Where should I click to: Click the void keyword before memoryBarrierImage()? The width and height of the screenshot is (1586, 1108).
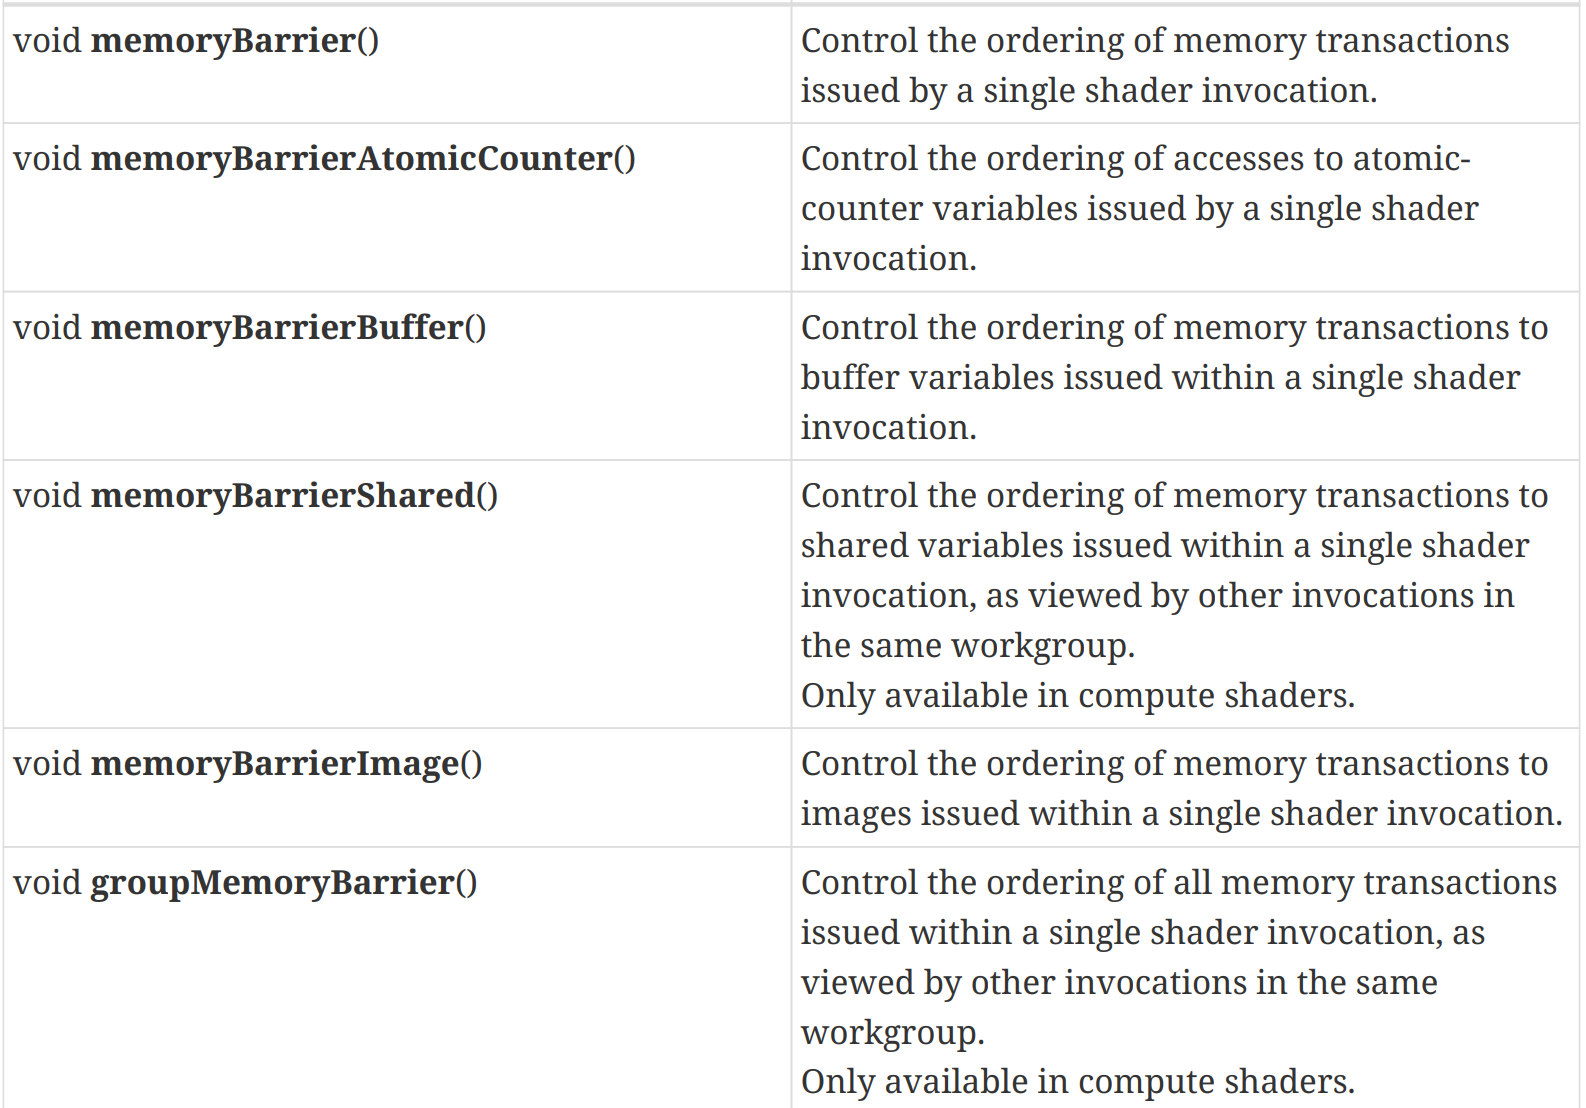tap(47, 764)
